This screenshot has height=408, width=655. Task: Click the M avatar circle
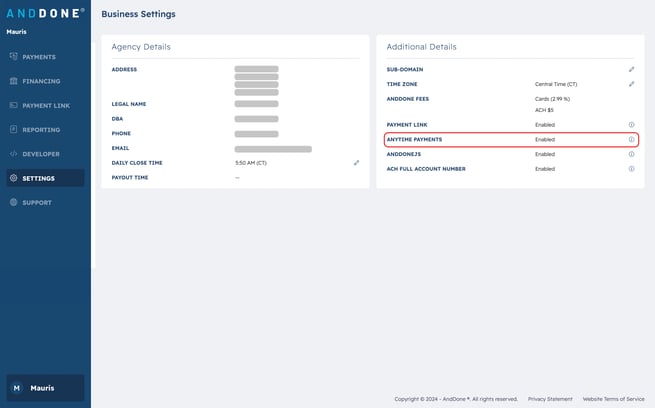pos(16,388)
